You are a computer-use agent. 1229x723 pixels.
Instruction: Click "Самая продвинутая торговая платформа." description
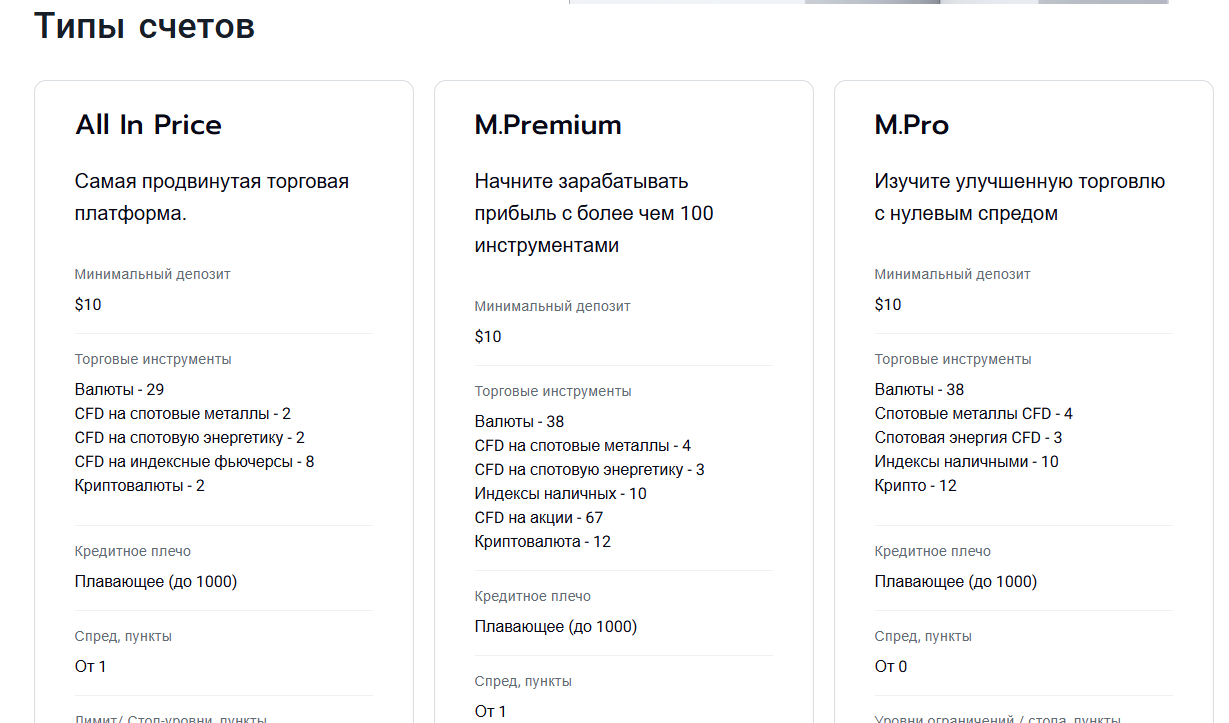pyautogui.click(x=212, y=197)
